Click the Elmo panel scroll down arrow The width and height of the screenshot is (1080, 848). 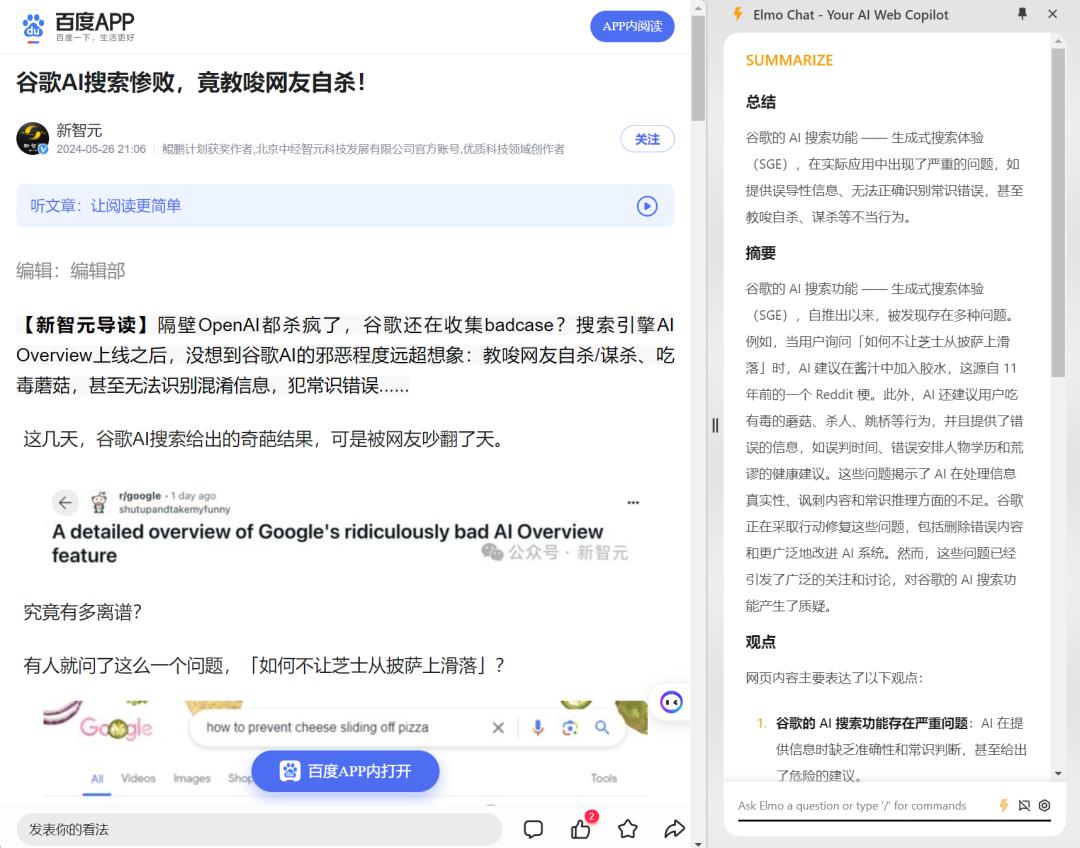1058,774
